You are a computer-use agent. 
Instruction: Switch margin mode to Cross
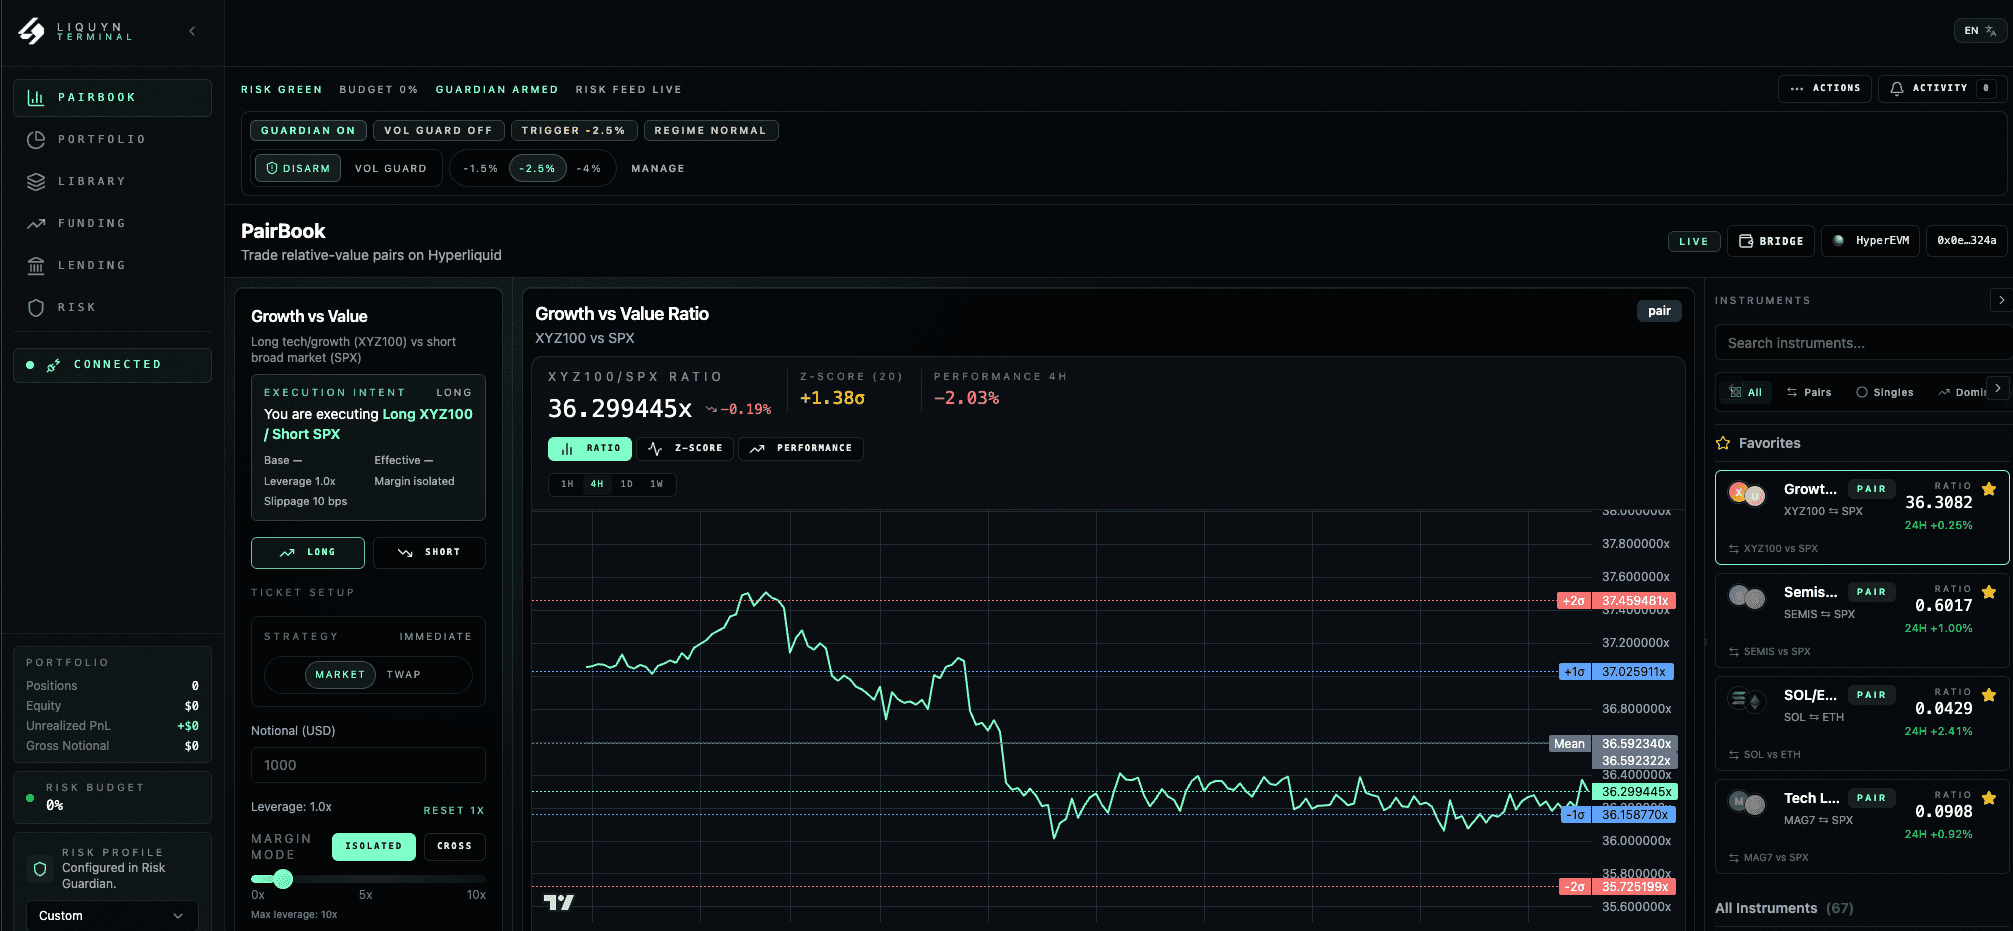(454, 846)
